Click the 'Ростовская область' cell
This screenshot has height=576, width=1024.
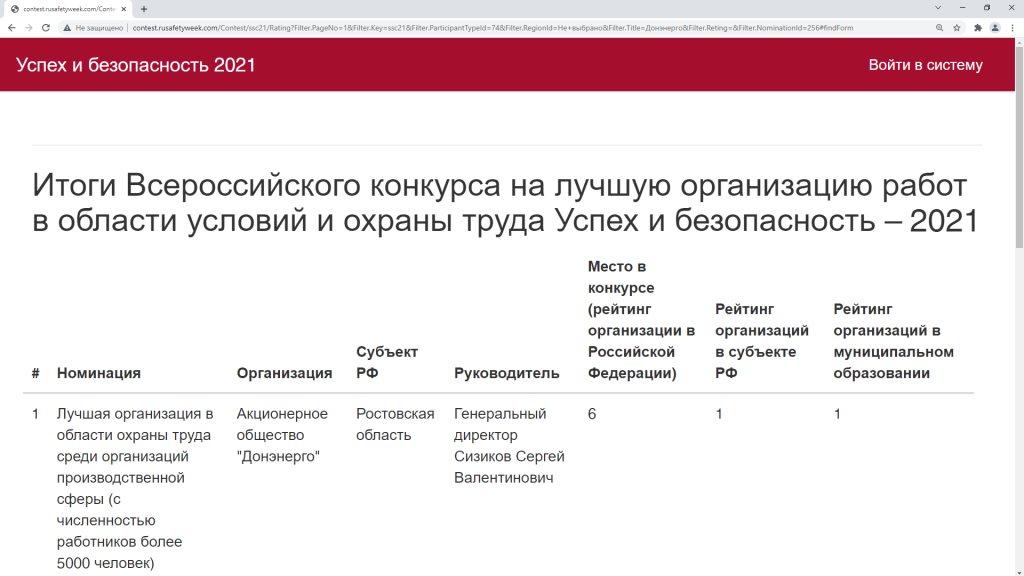tap(395, 424)
